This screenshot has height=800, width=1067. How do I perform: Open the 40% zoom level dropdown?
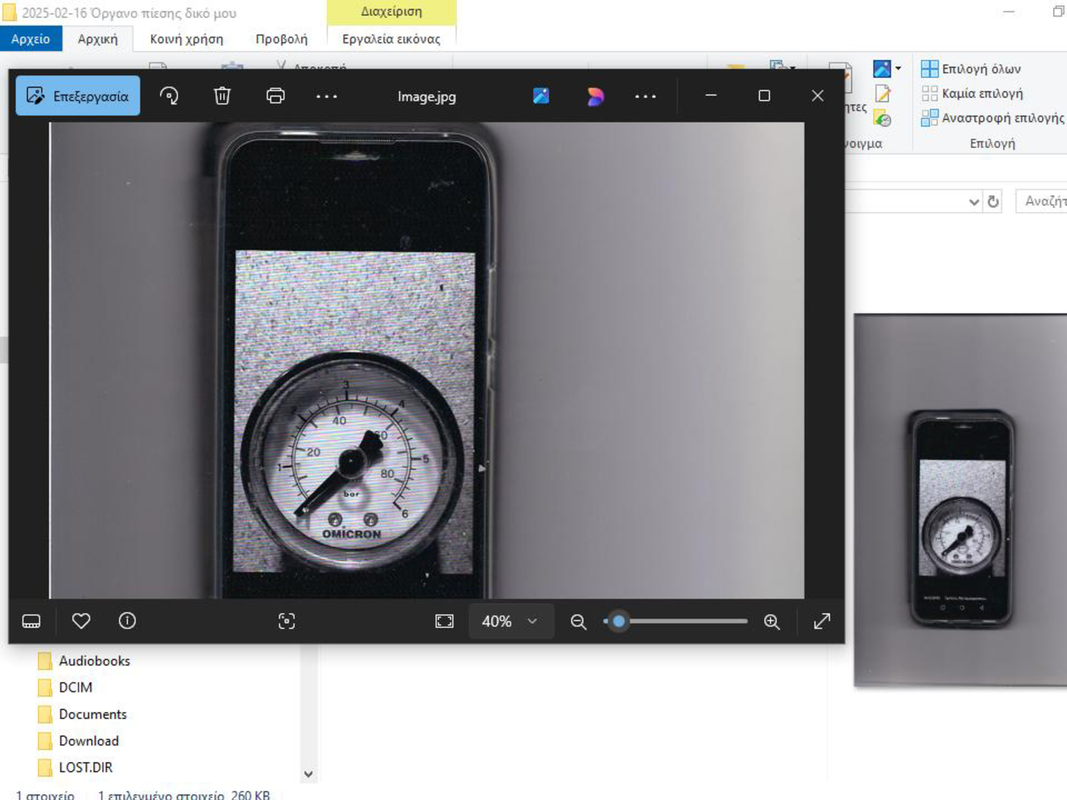coord(510,621)
